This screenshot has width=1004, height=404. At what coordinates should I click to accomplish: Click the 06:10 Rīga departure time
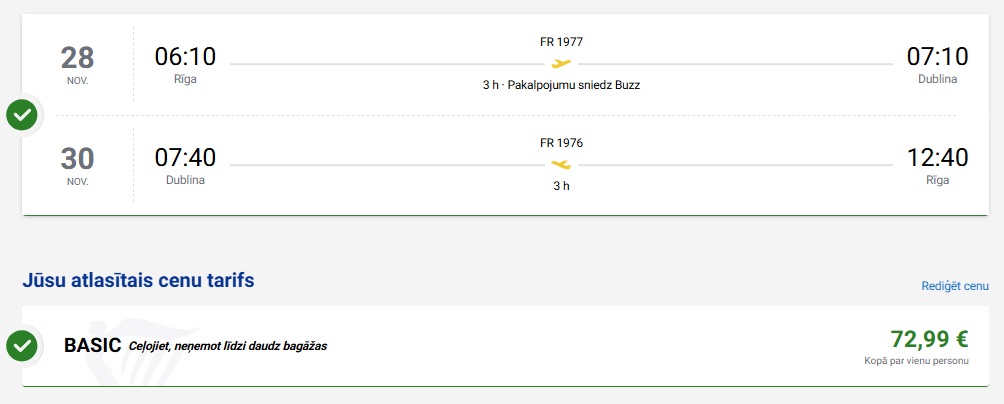185,58
